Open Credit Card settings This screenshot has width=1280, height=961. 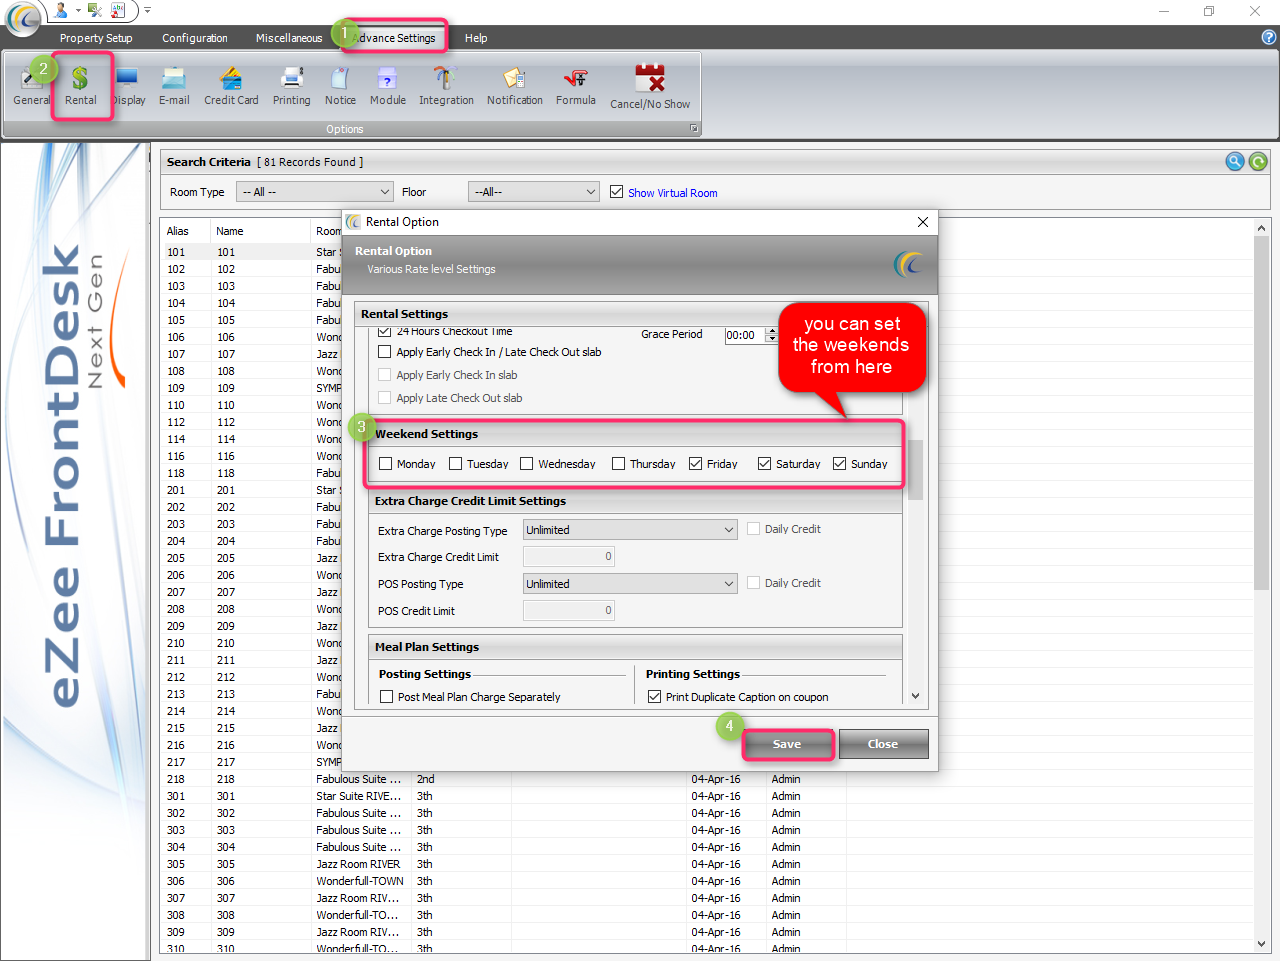(231, 87)
